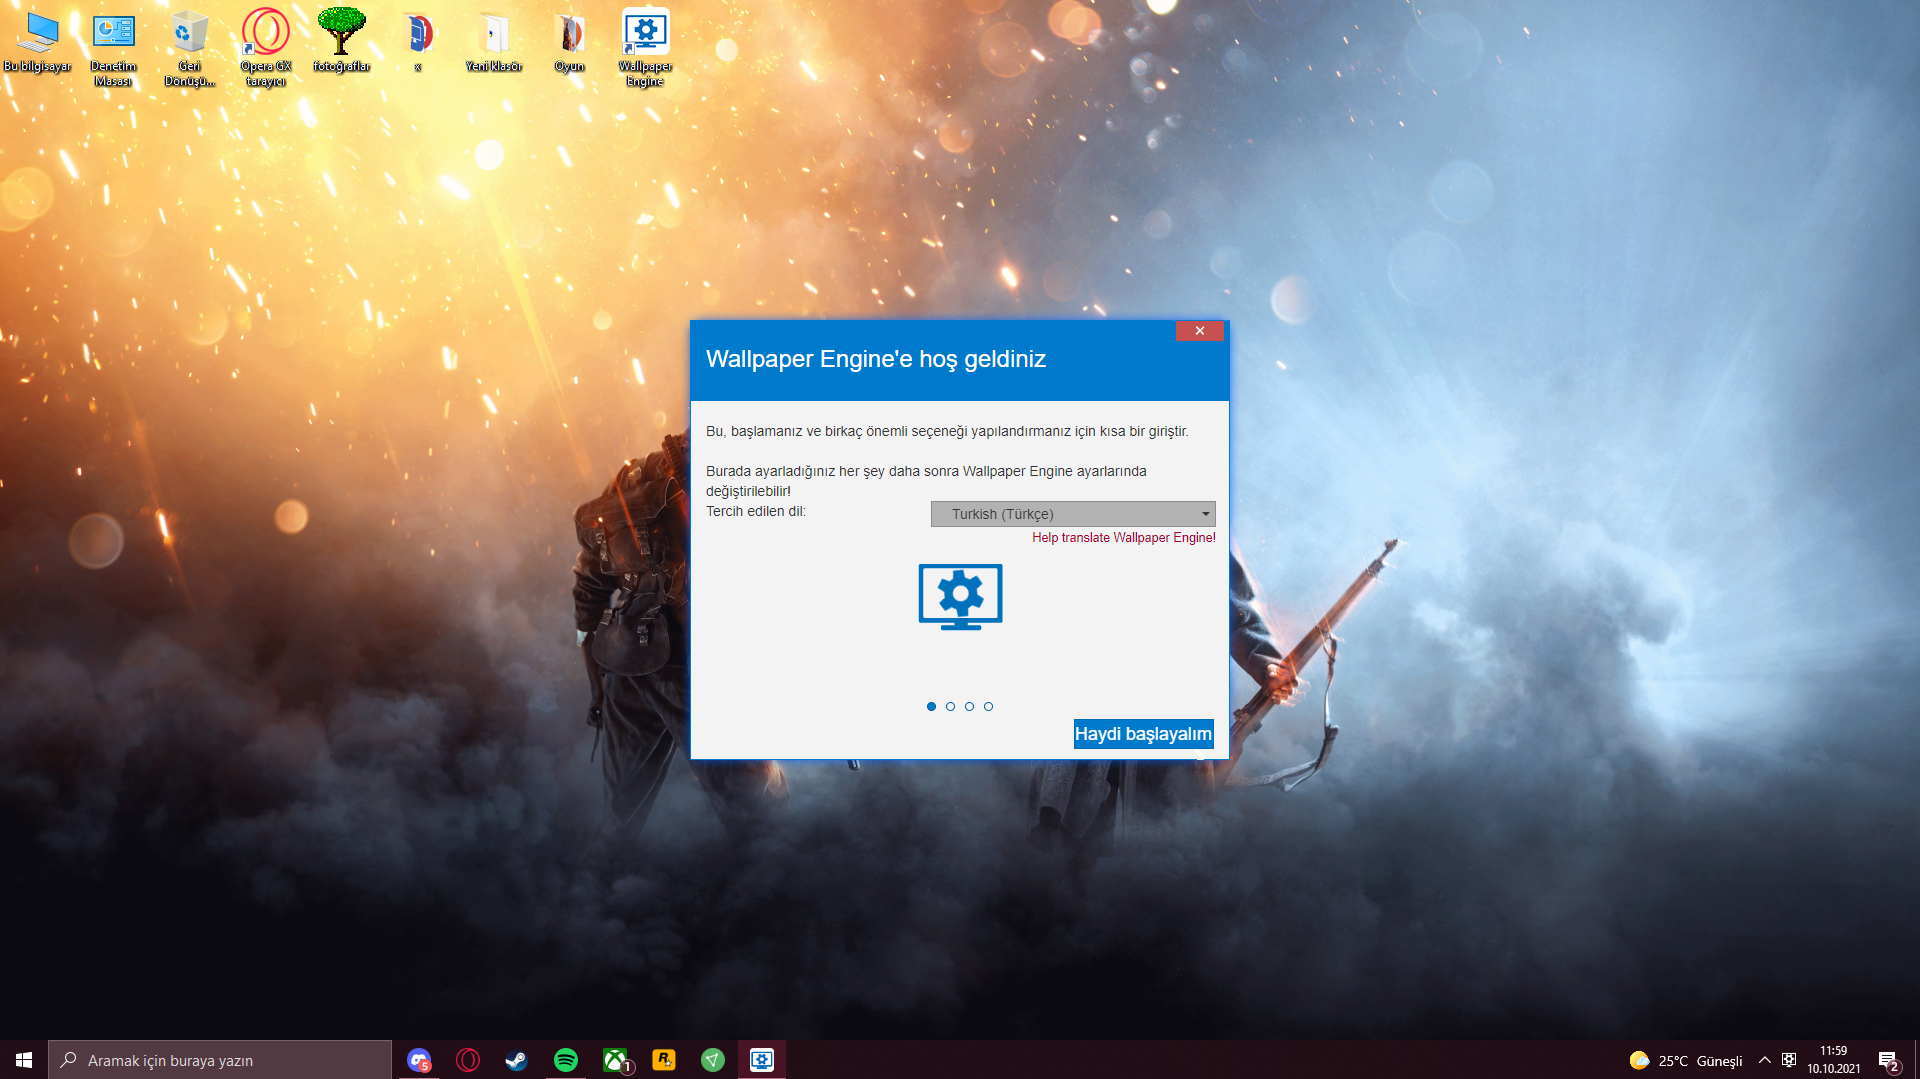This screenshot has height=1079, width=1920.
Task: Open Rockstar Games Launcher from the taskbar
Action: [x=664, y=1060]
